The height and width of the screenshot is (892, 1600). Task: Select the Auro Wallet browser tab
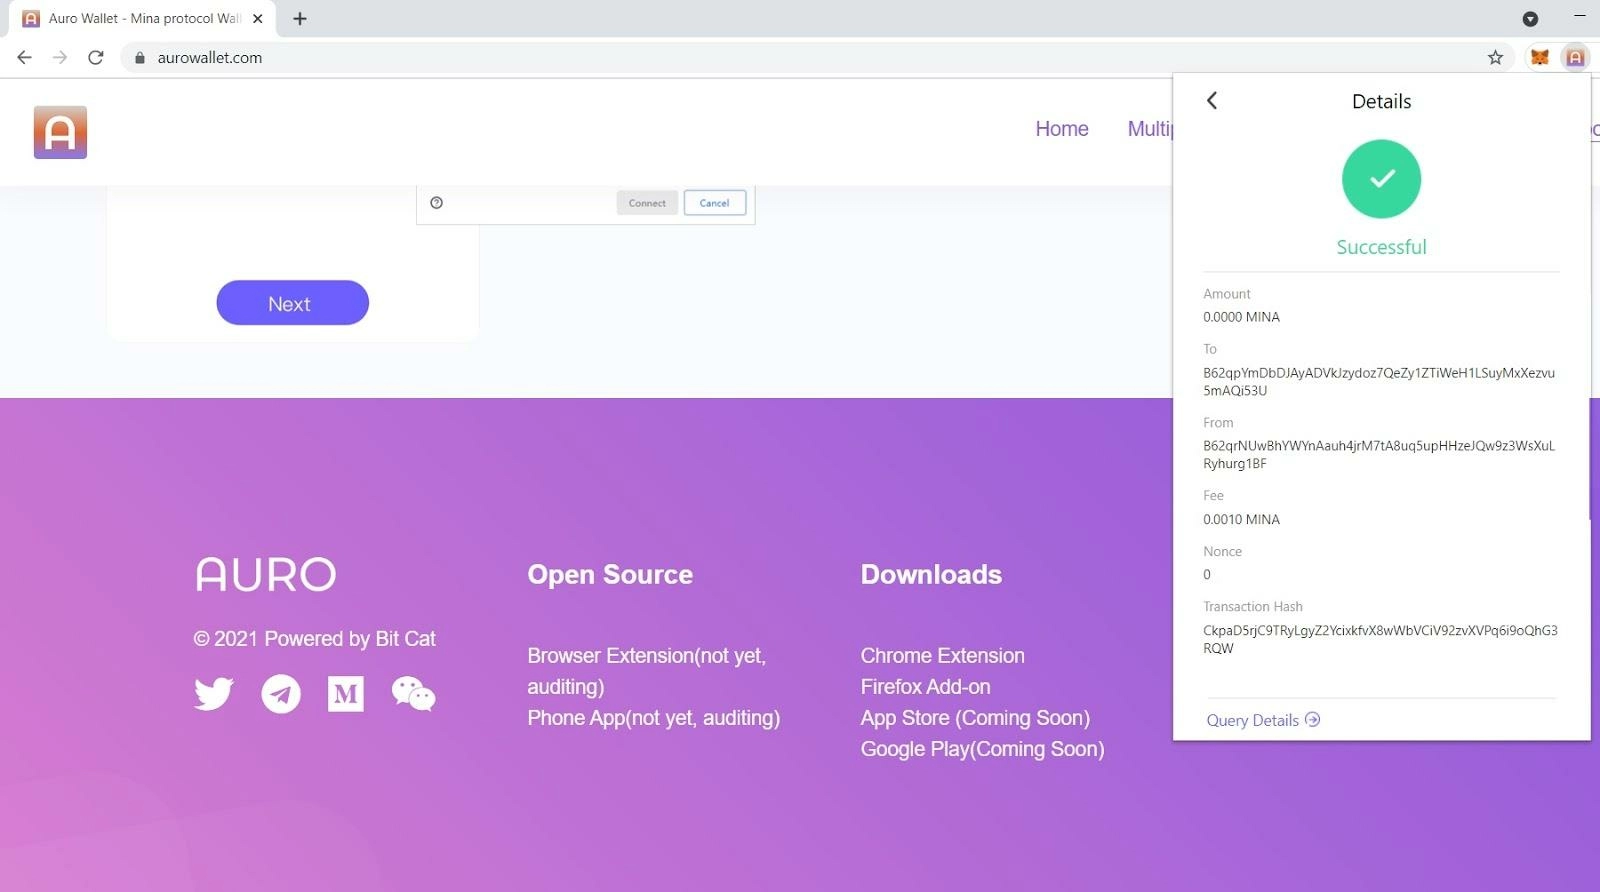(143, 18)
